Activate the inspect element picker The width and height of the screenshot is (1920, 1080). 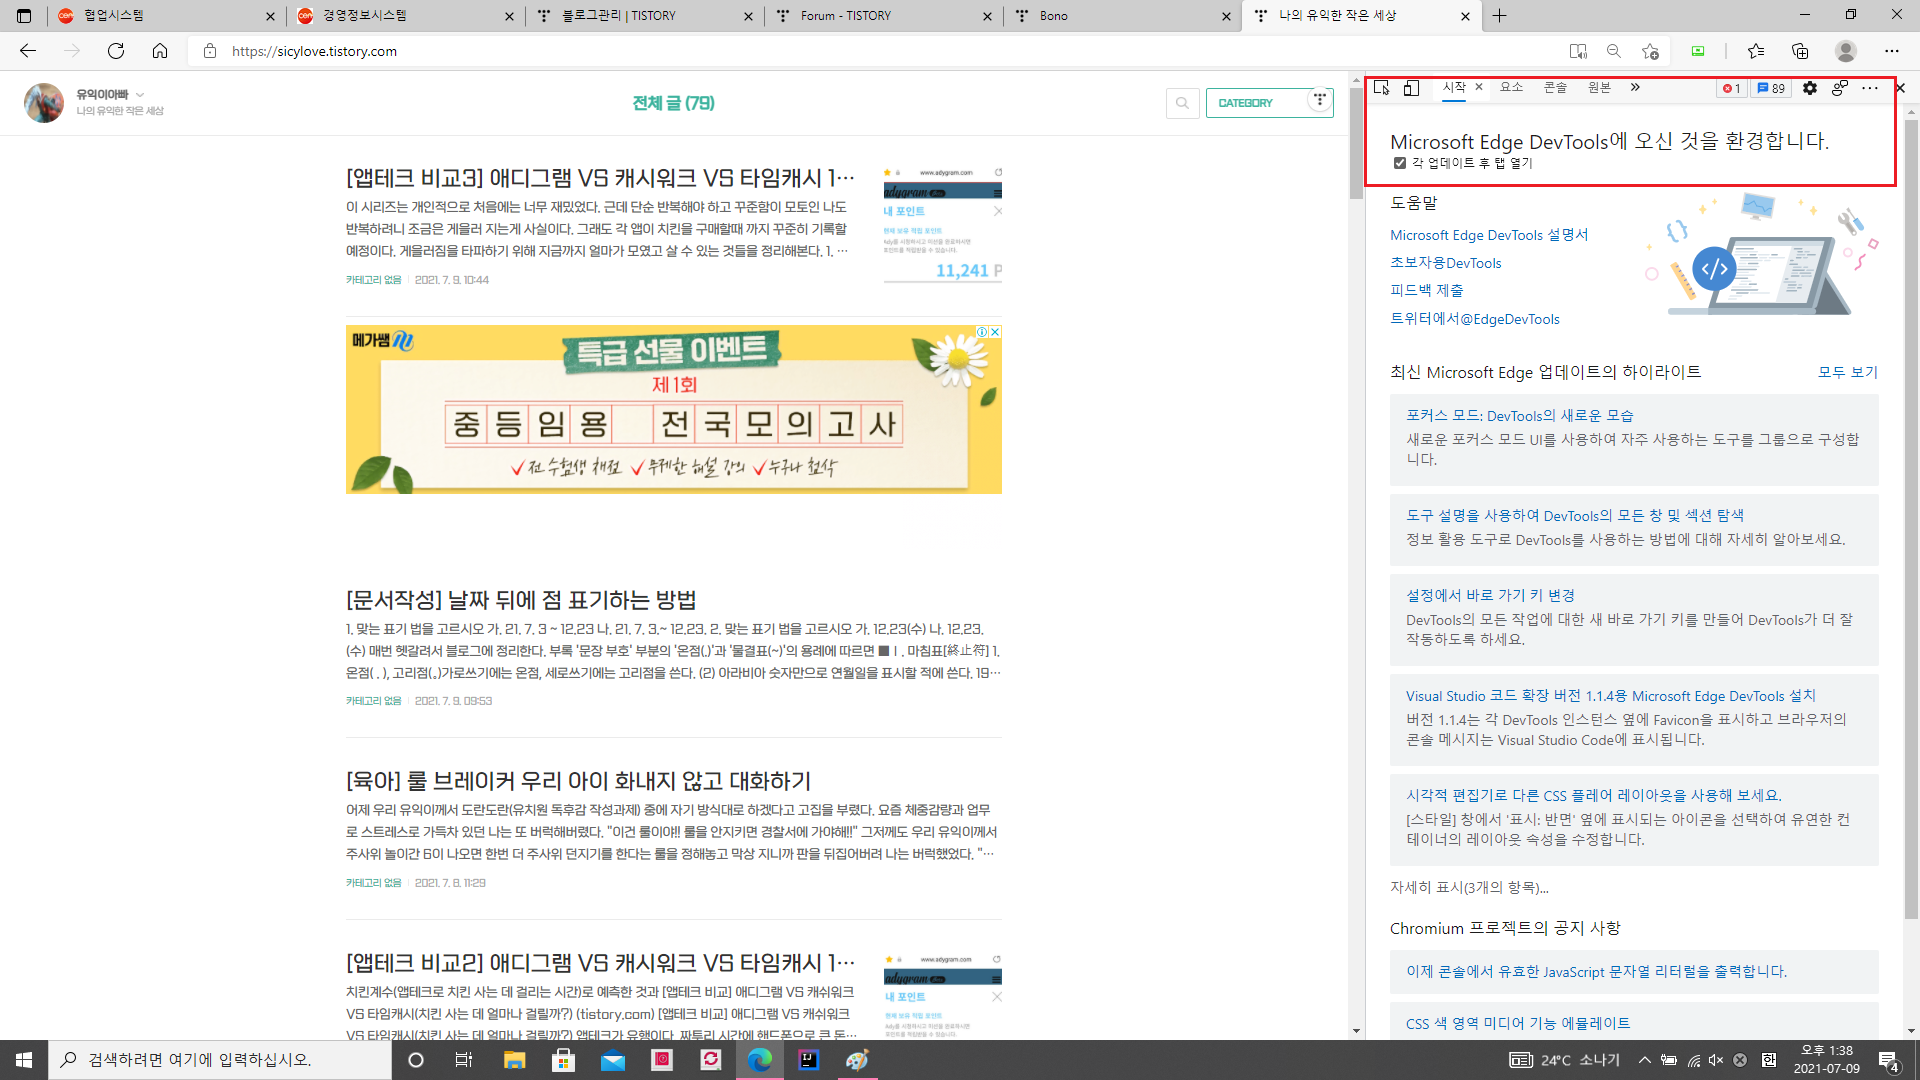coord(1381,88)
